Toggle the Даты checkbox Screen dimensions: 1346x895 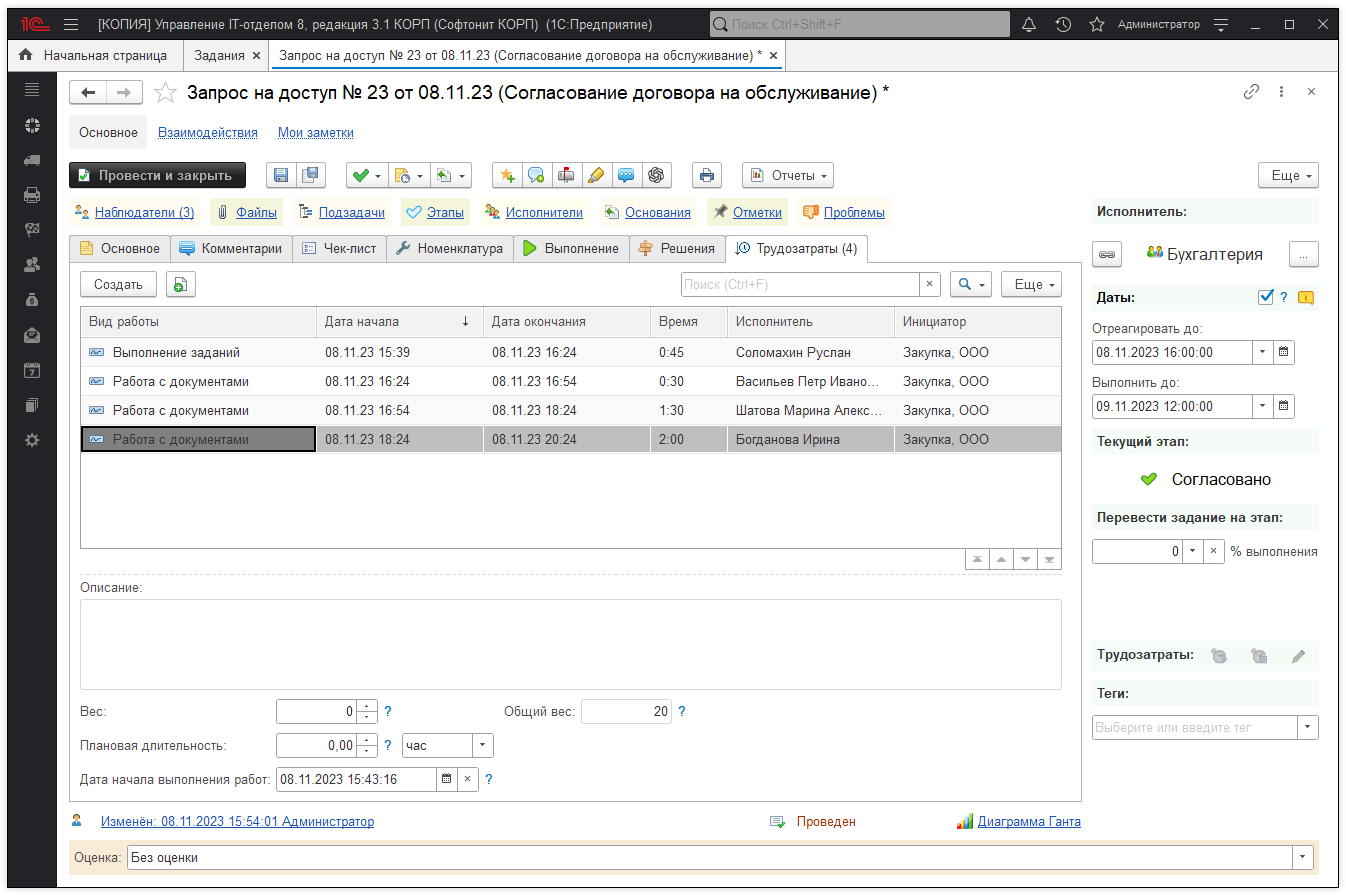pyautogui.click(x=1266, y=297)
